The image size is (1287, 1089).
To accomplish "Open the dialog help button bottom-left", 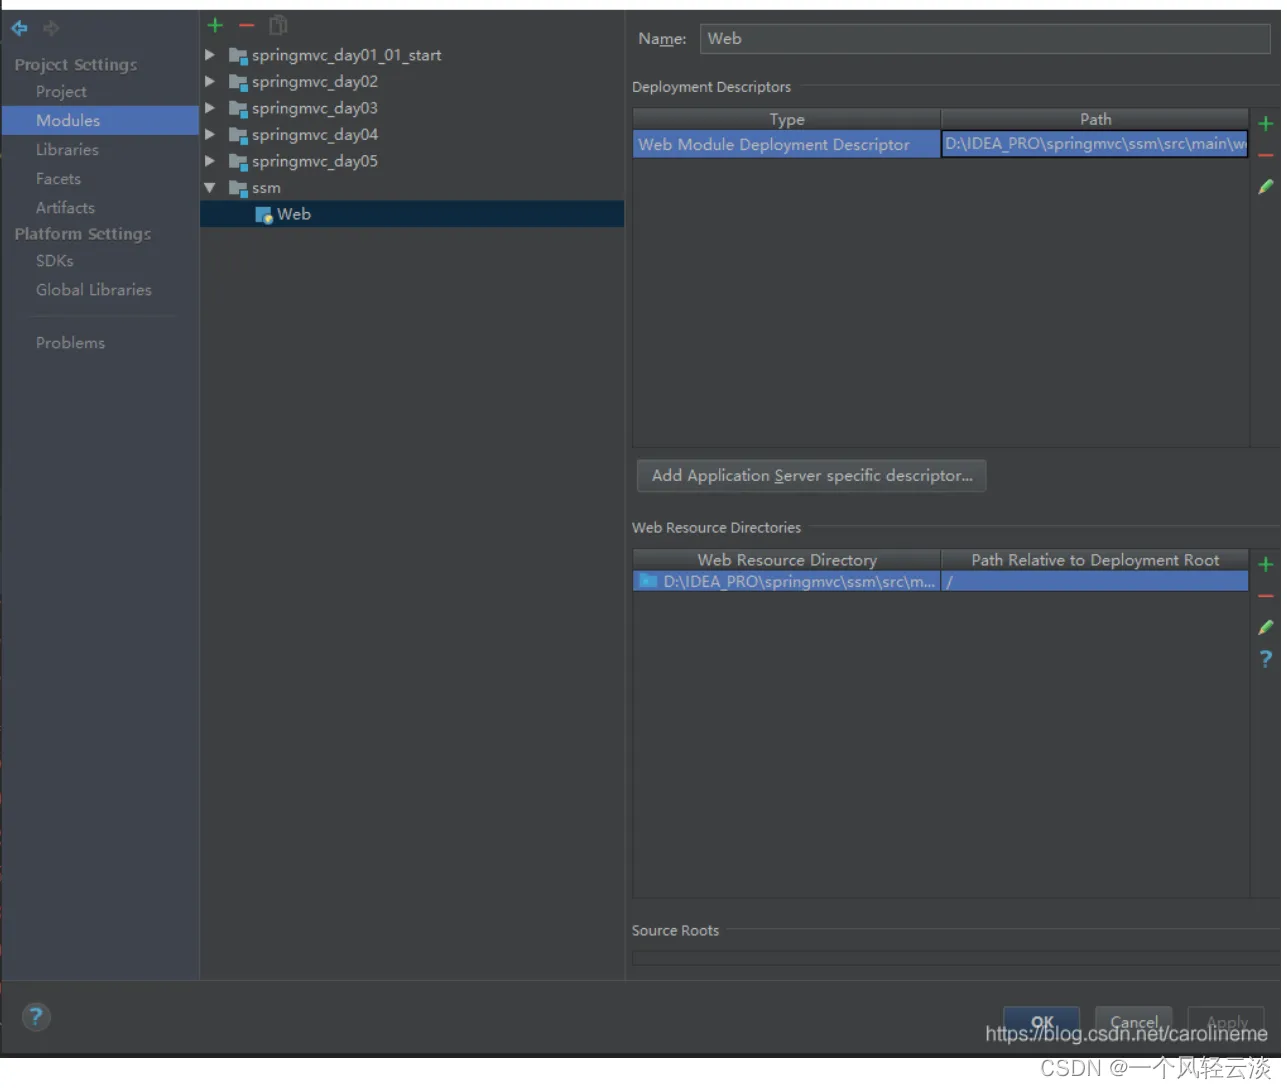I will click(36, 1017).
